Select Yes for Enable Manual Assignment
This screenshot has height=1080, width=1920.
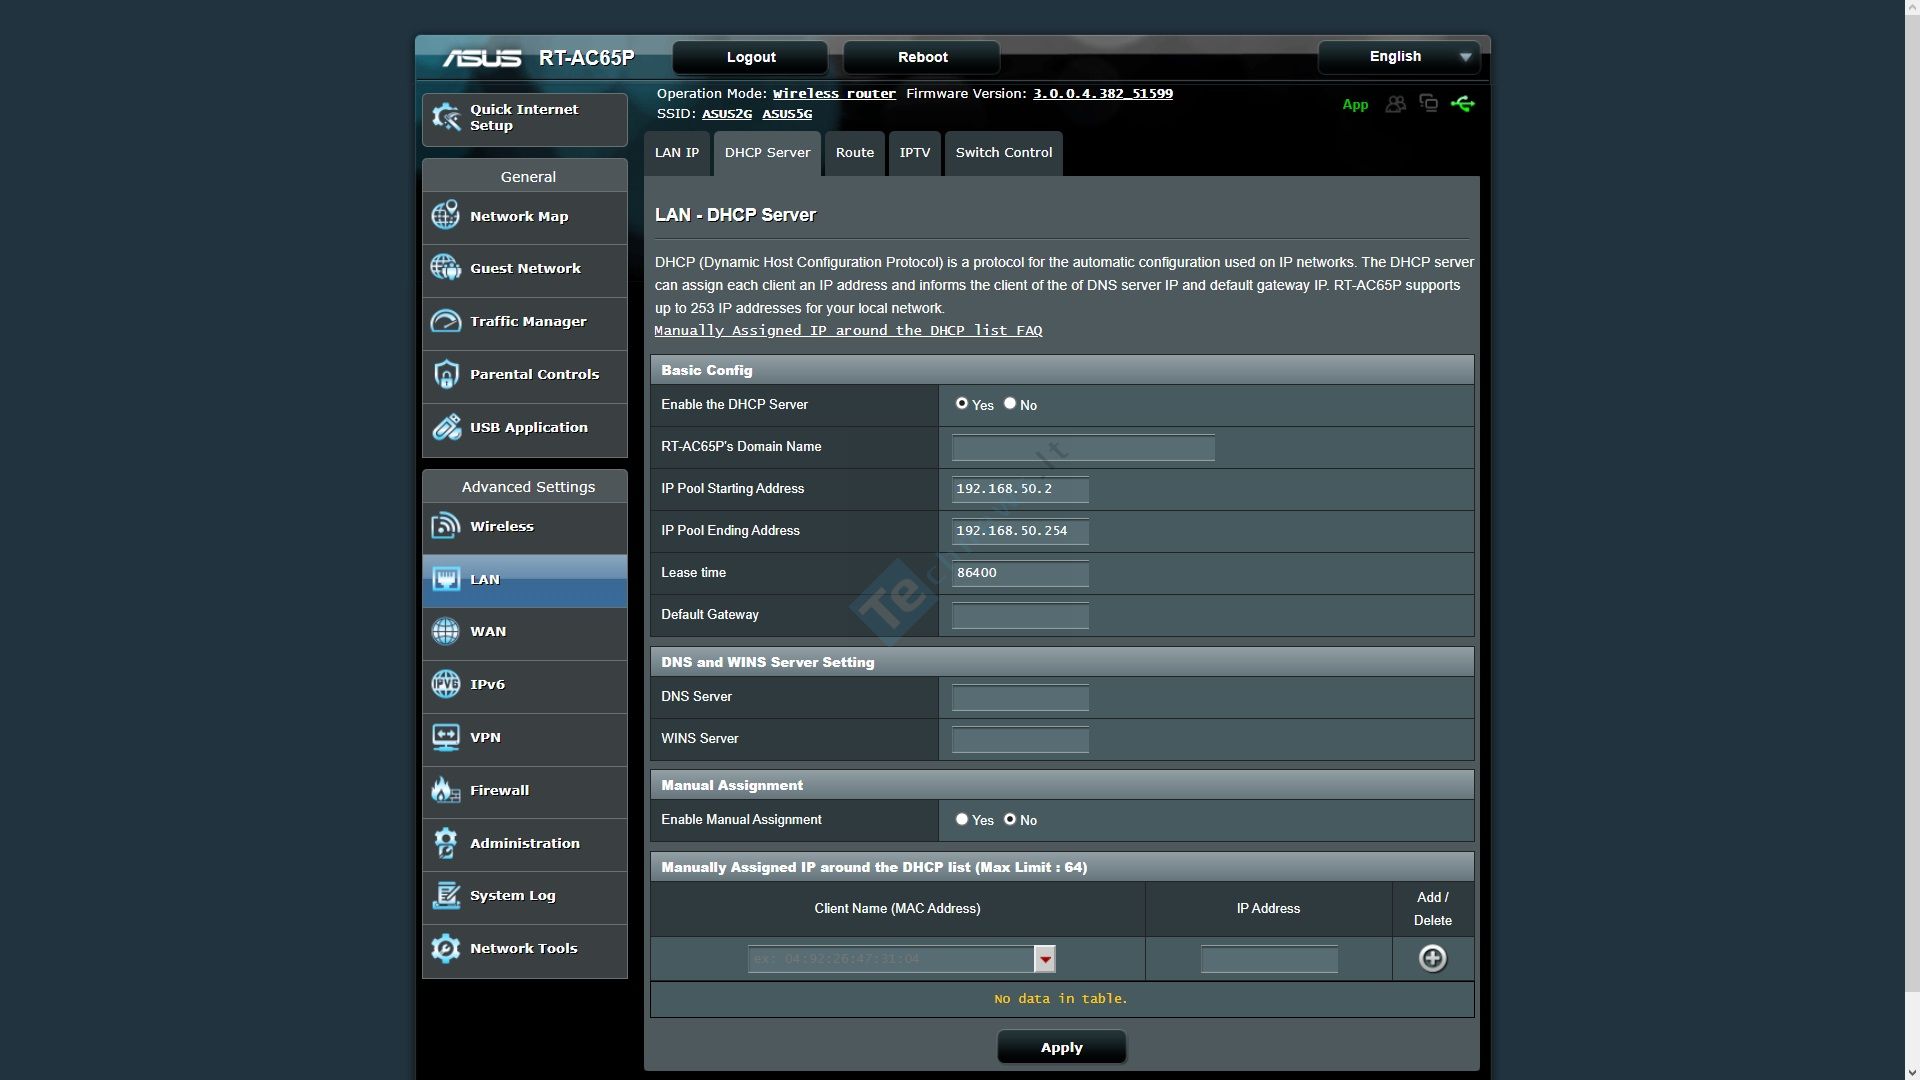coord(962,819)
